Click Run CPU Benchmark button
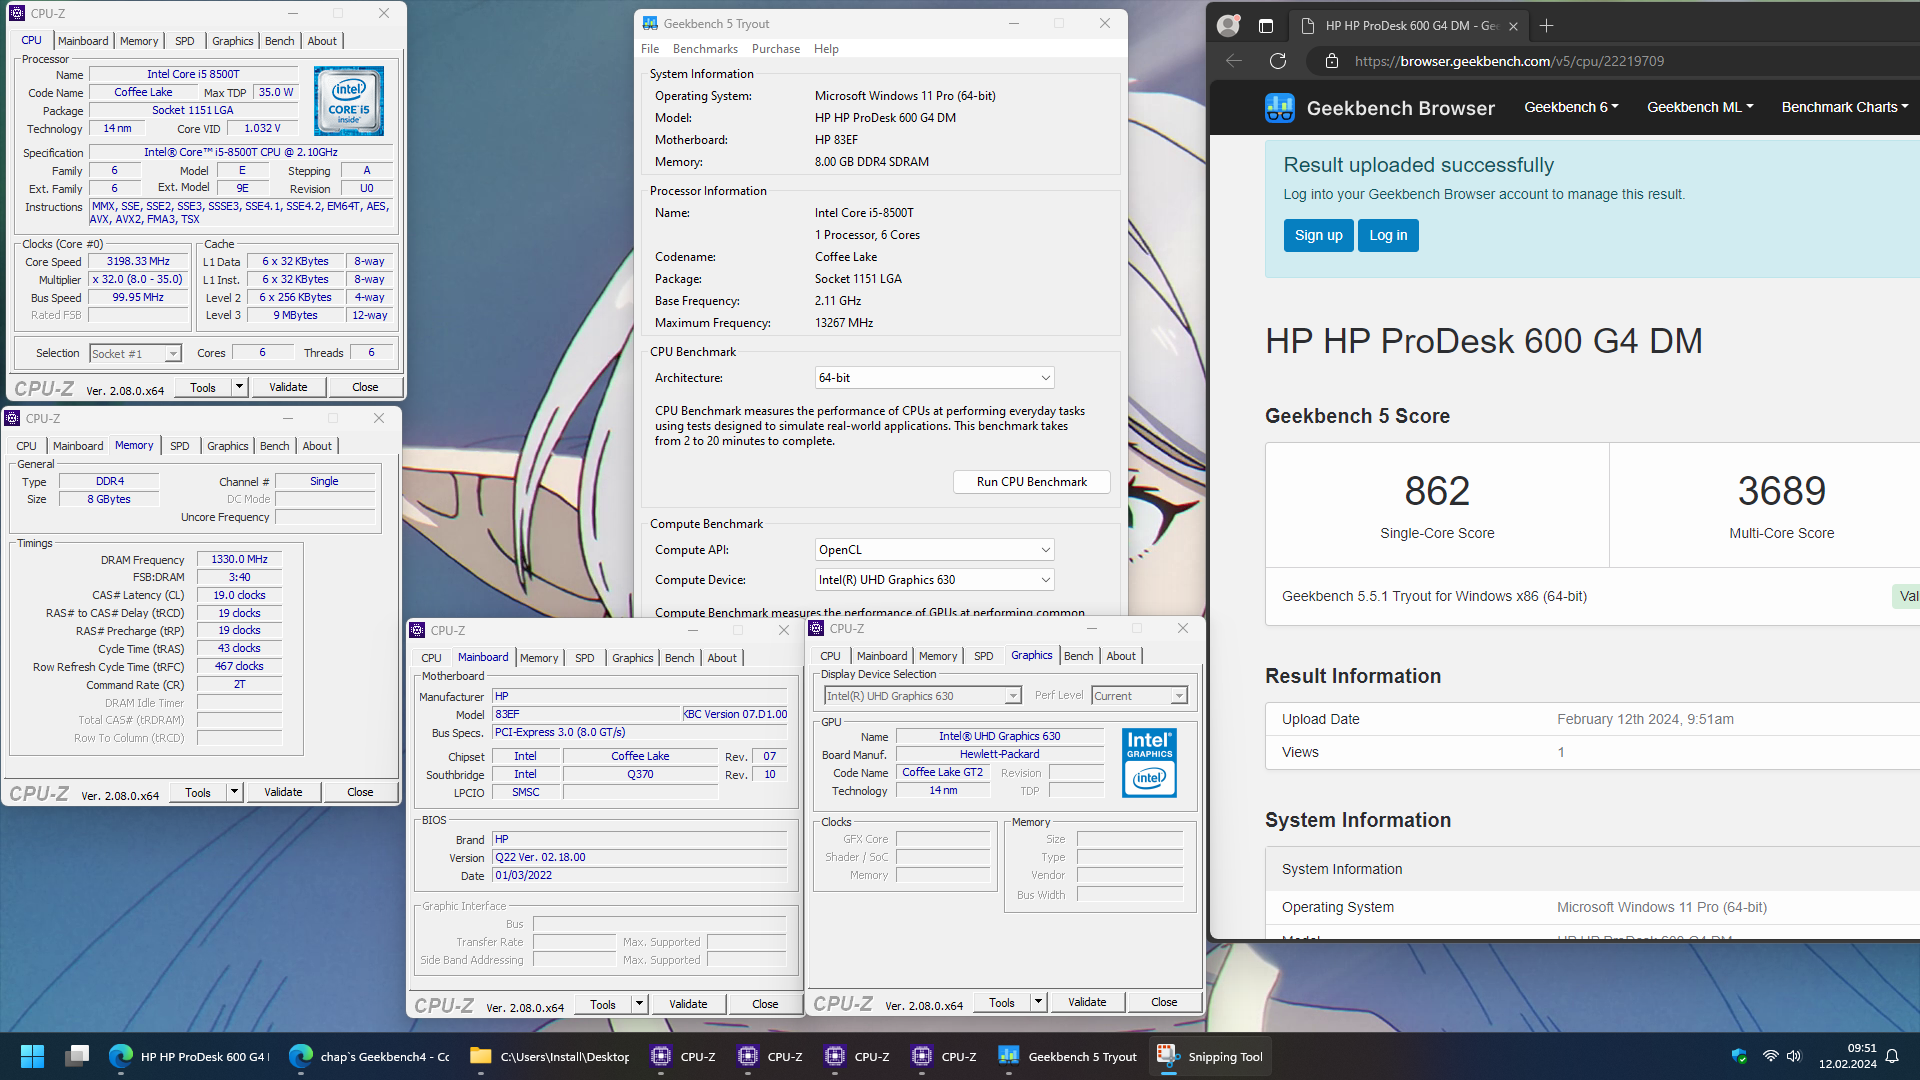1920x1080 pixels. click(x=1032, y=482)
